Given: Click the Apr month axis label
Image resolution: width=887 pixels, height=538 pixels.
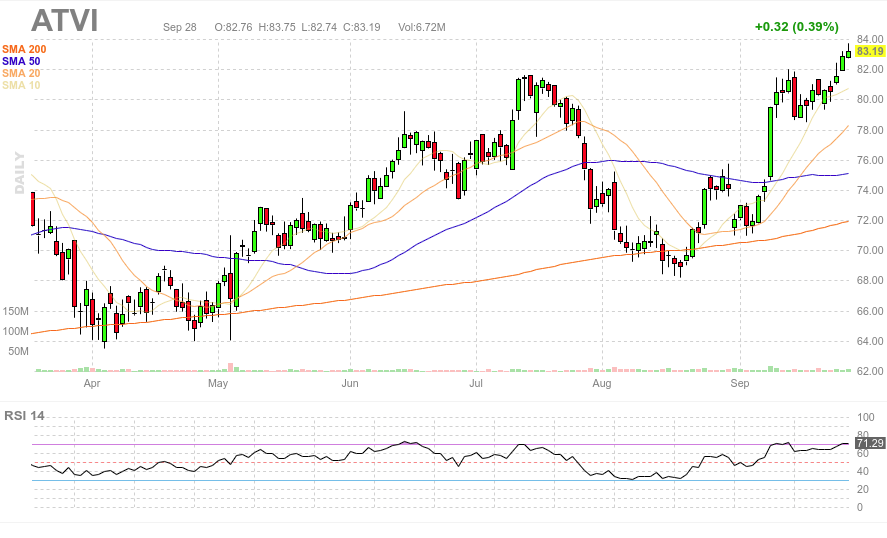Looking at the screenshot, I should pos(92,384).
